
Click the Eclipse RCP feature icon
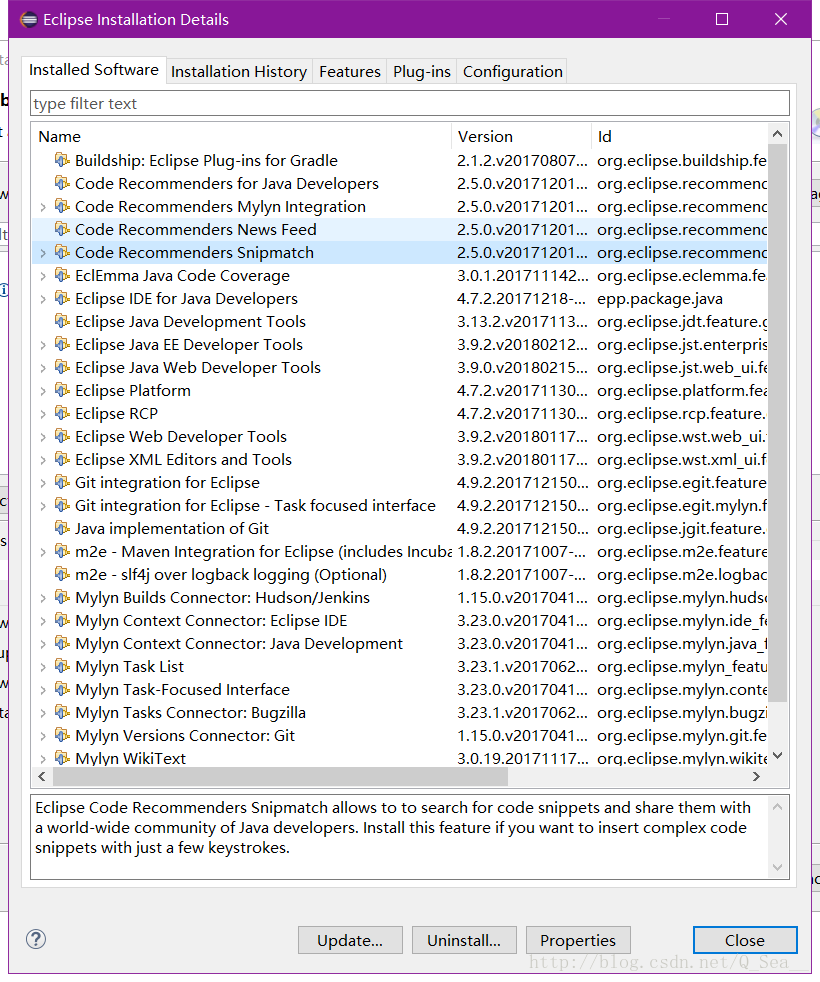tap(62, 413)
